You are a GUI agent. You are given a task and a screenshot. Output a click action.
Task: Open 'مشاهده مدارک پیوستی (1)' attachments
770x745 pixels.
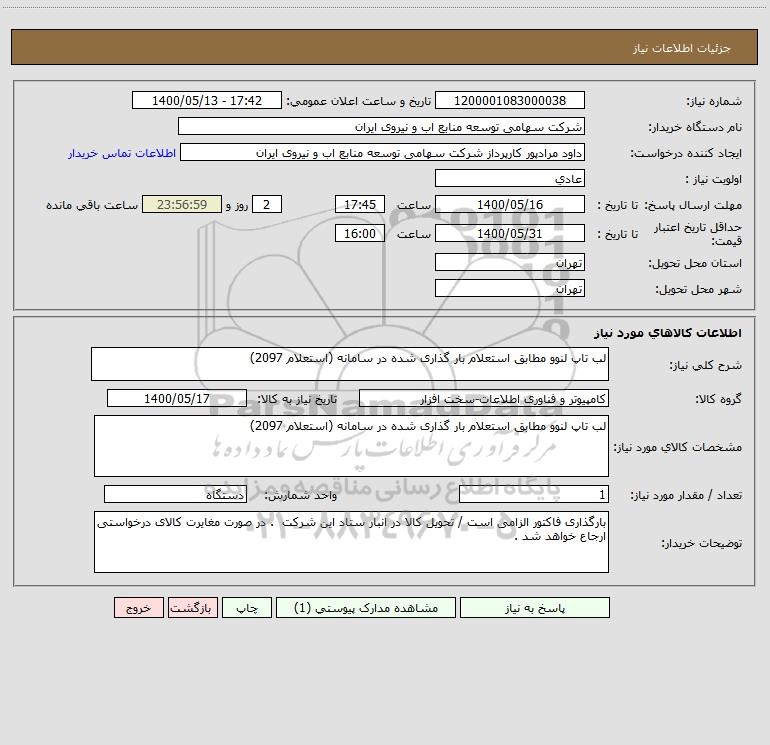[x=366, y=607]
